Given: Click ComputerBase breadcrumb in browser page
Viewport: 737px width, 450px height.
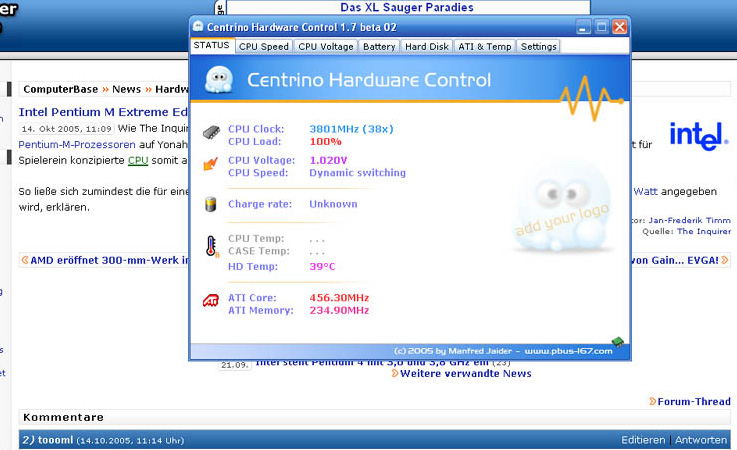Looking at the screenshot, I should (61, 89).
